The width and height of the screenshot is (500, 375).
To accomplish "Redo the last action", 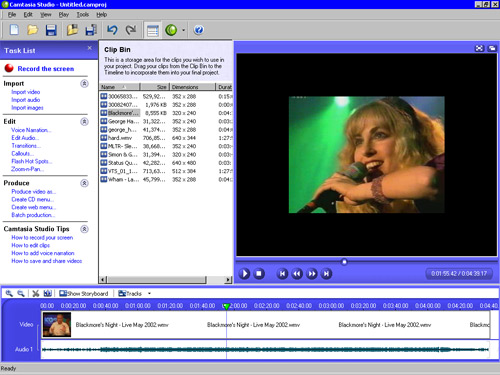I will [x=131, y=30].
